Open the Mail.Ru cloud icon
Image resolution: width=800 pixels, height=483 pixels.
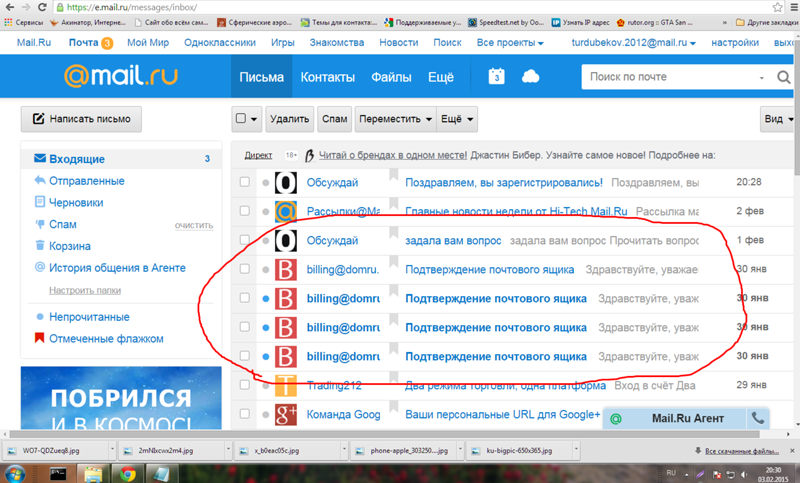[531, 77]
